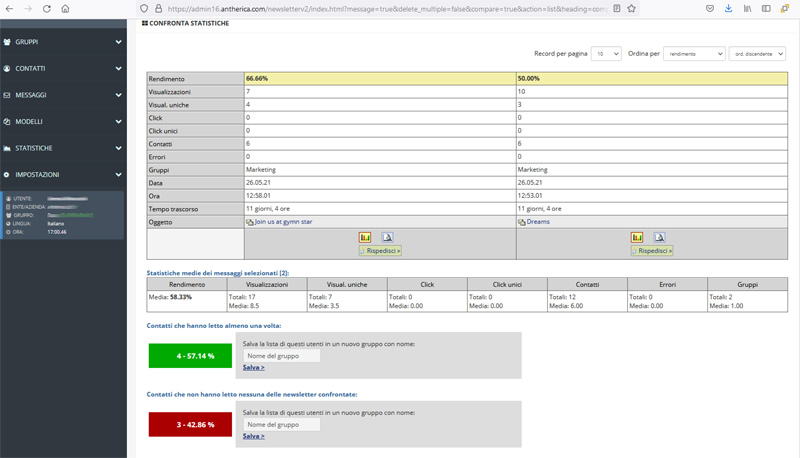Open Record per pagina dropdown

point(605,54)
